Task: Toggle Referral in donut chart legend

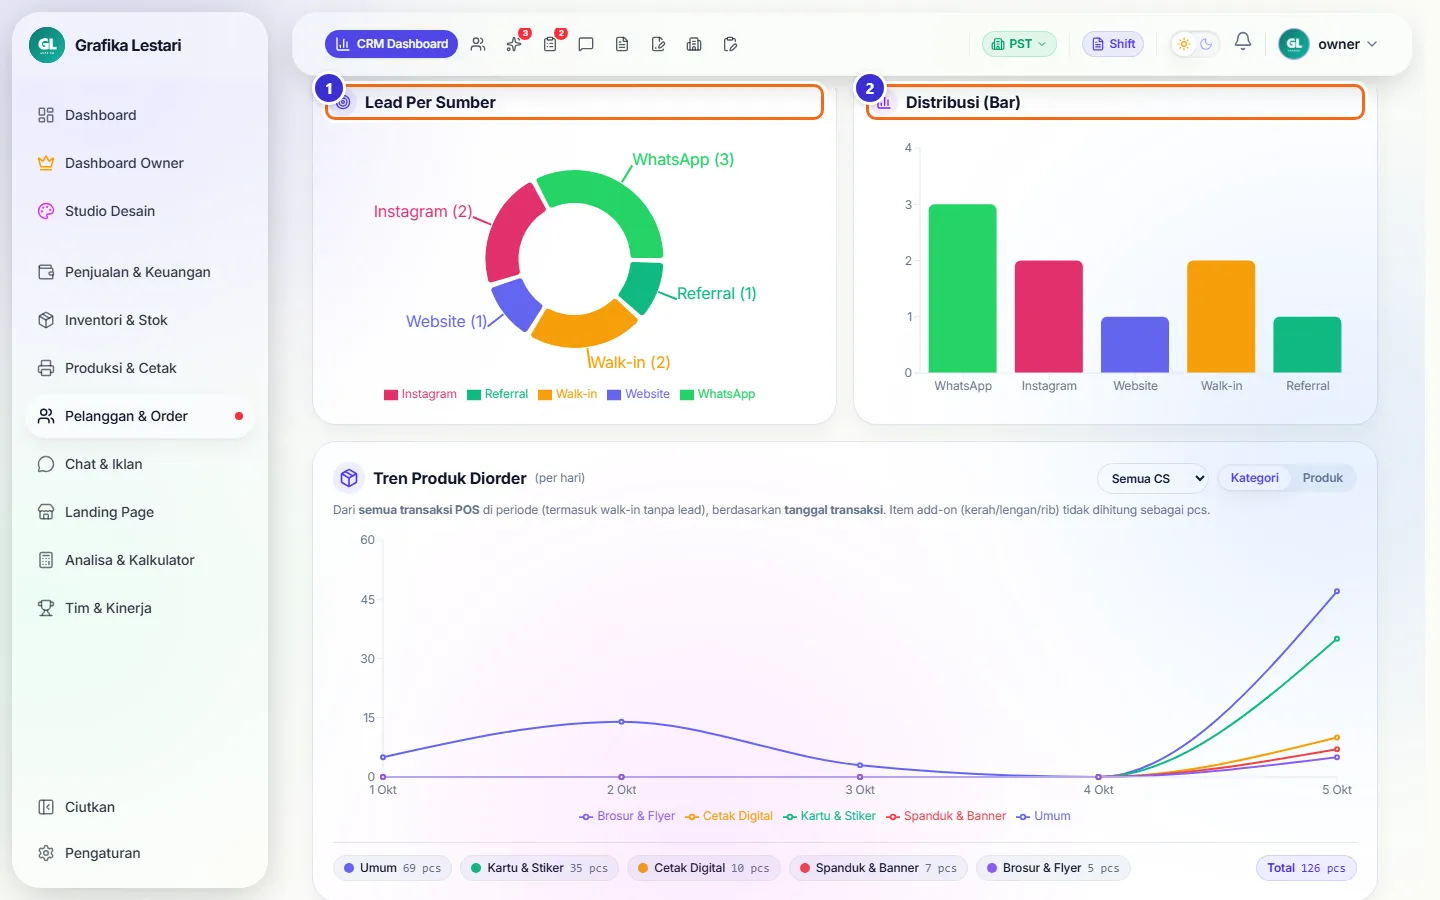Action: 497,394
